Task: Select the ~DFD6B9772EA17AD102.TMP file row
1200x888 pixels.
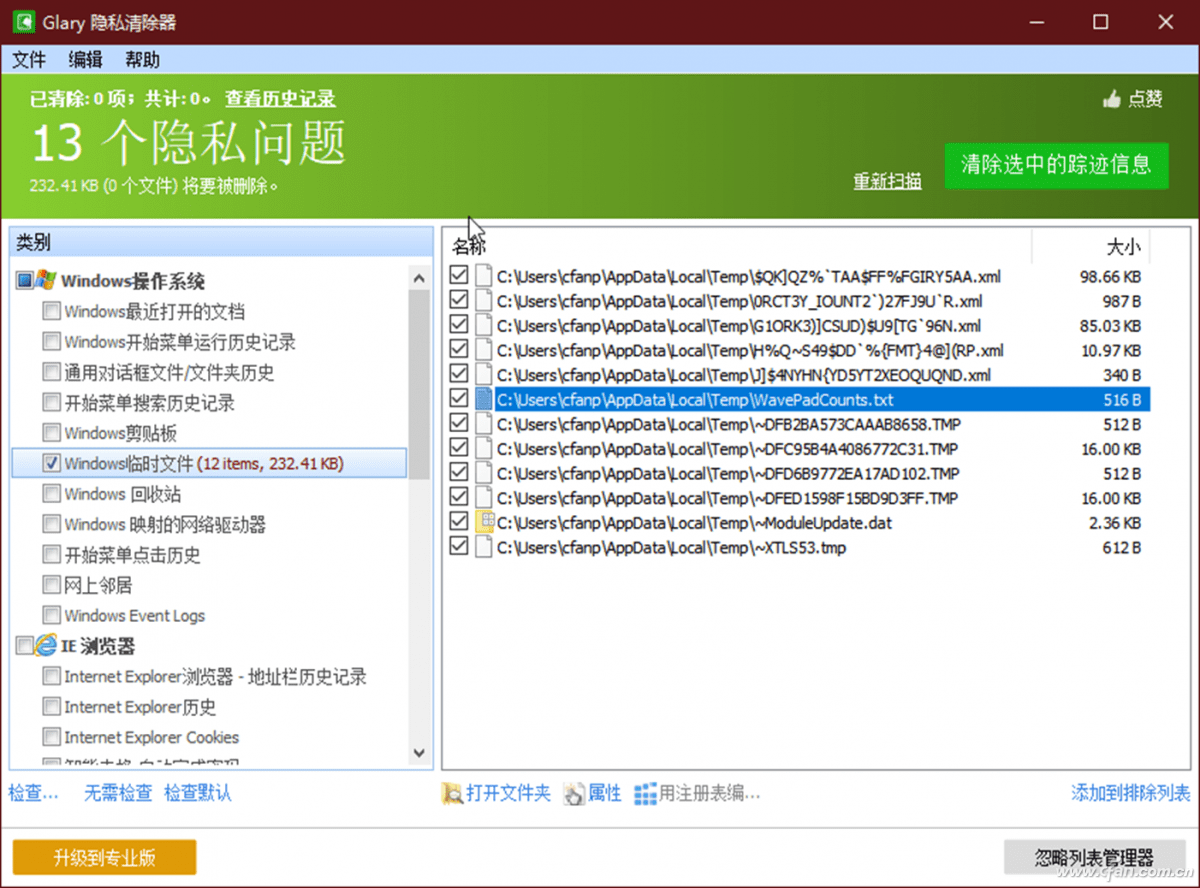Action: click(798, 473)
